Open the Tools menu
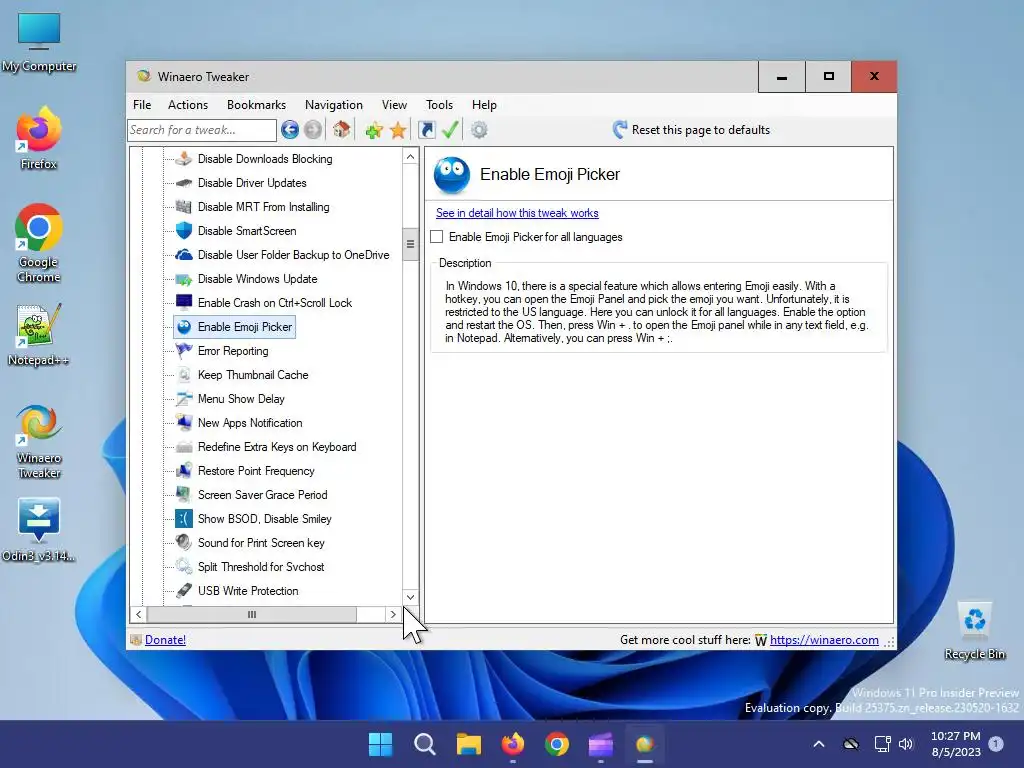 [x=439, y=104]
